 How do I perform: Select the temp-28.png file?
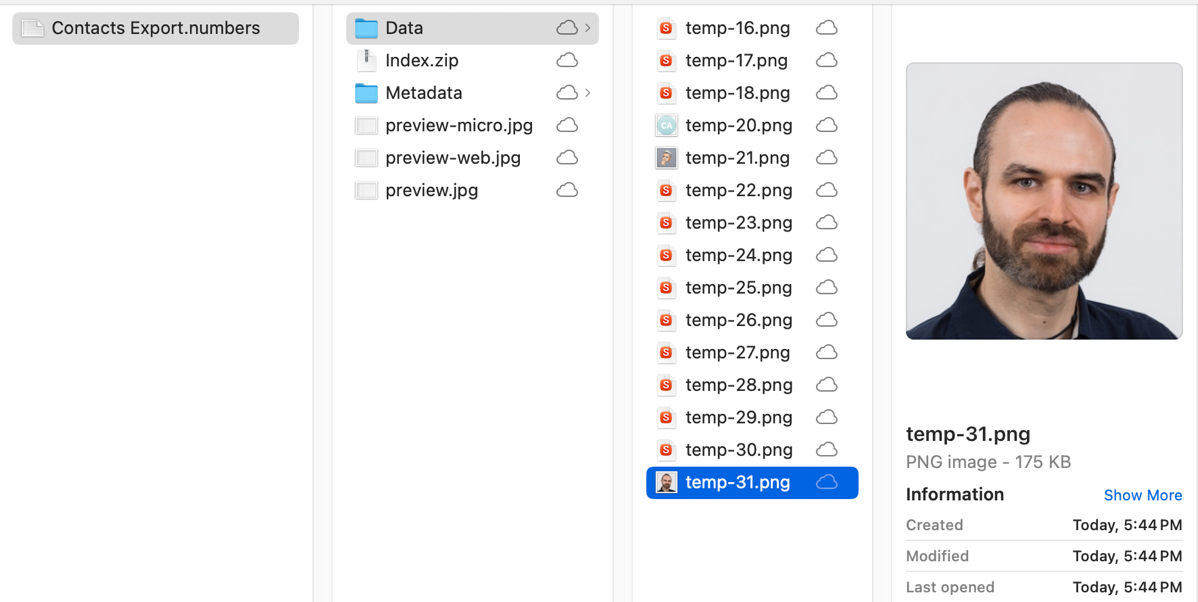[x=738, y=385]
